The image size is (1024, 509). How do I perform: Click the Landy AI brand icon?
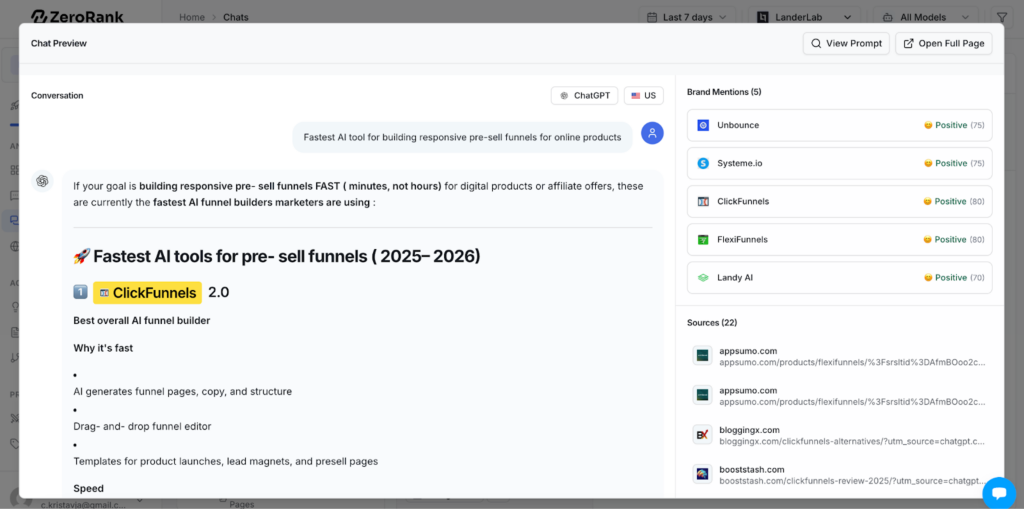point(703,278)
